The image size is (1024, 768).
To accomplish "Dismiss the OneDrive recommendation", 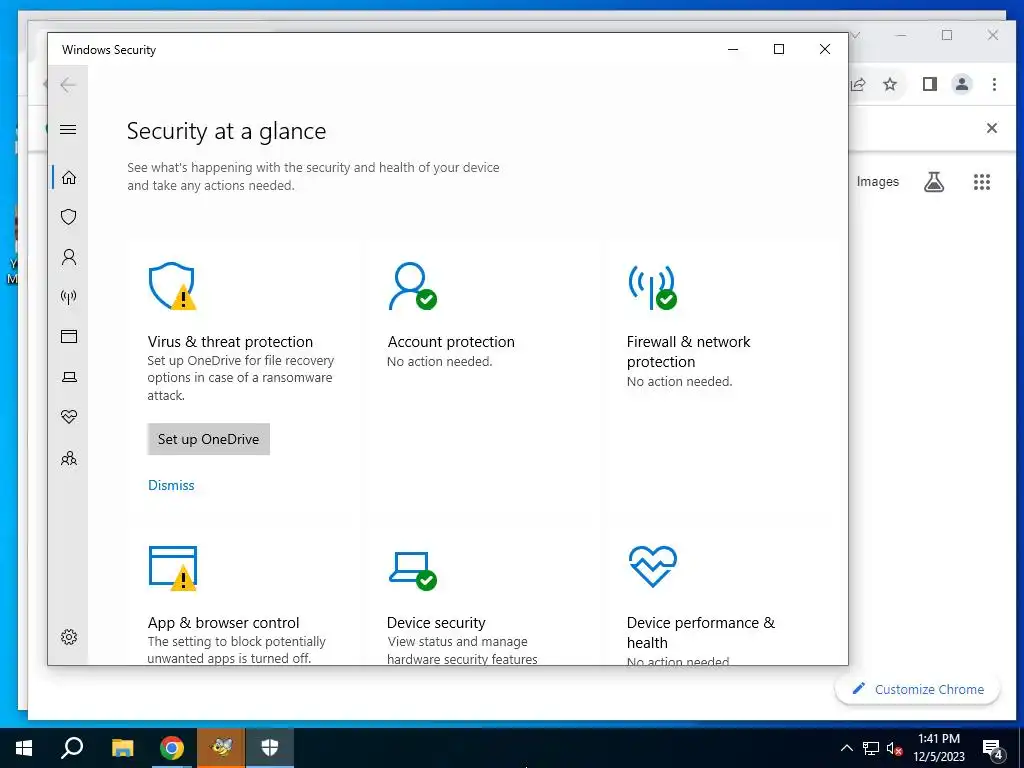I will (x=171, y=485).
